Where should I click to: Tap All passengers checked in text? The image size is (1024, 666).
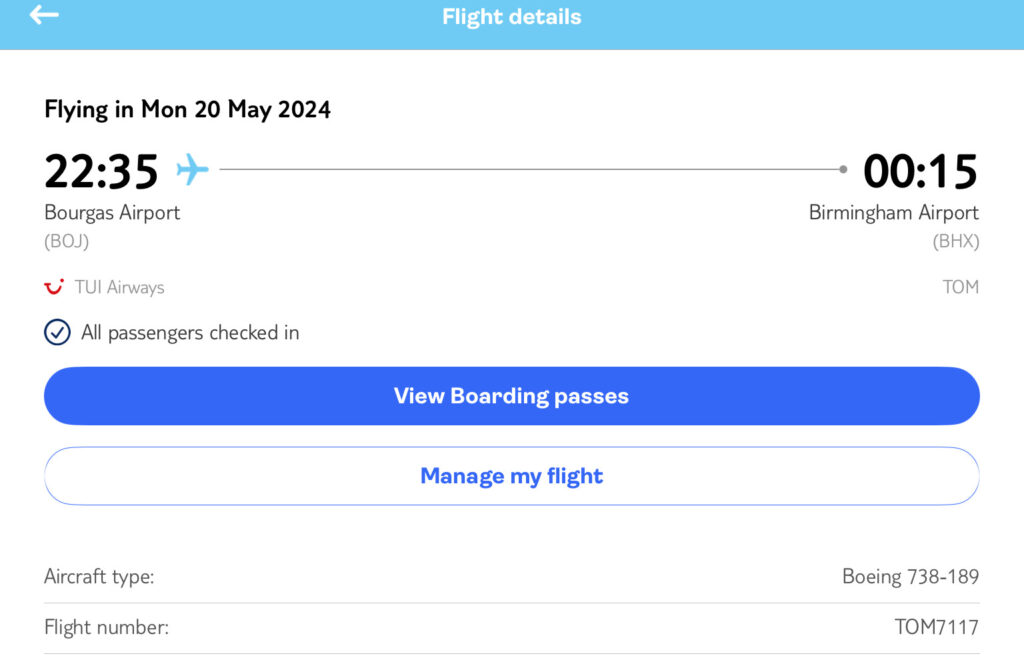pyautogui.click(x=190, y=333)
